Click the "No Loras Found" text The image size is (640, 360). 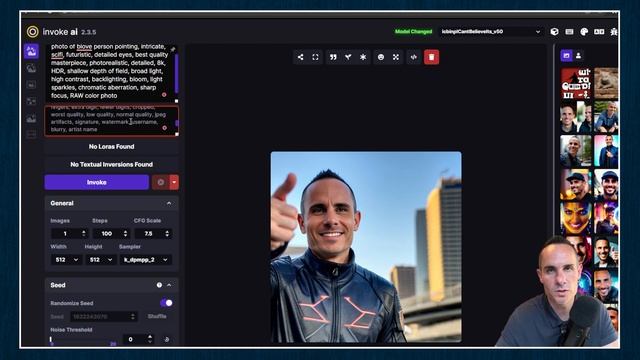point(111,147)
